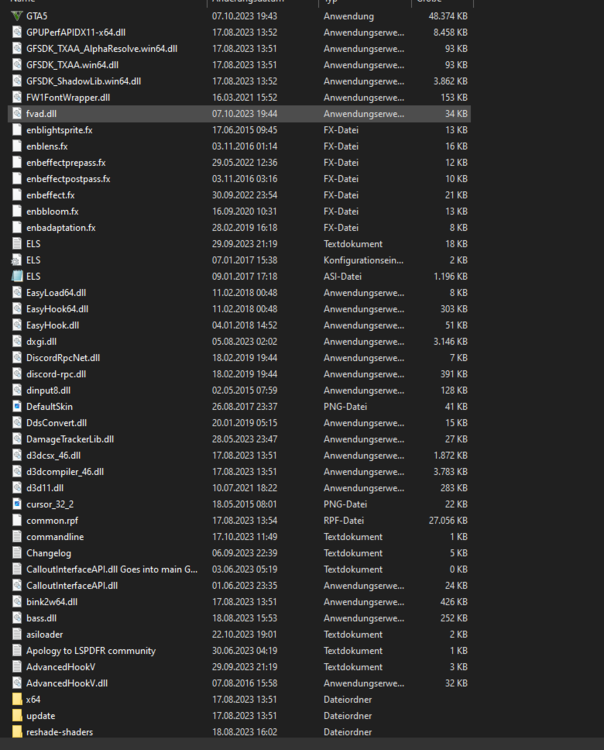Click the RPF-Datei type of common.rpf
Viewport: 604px width, 750px height.
coord(343,520)
